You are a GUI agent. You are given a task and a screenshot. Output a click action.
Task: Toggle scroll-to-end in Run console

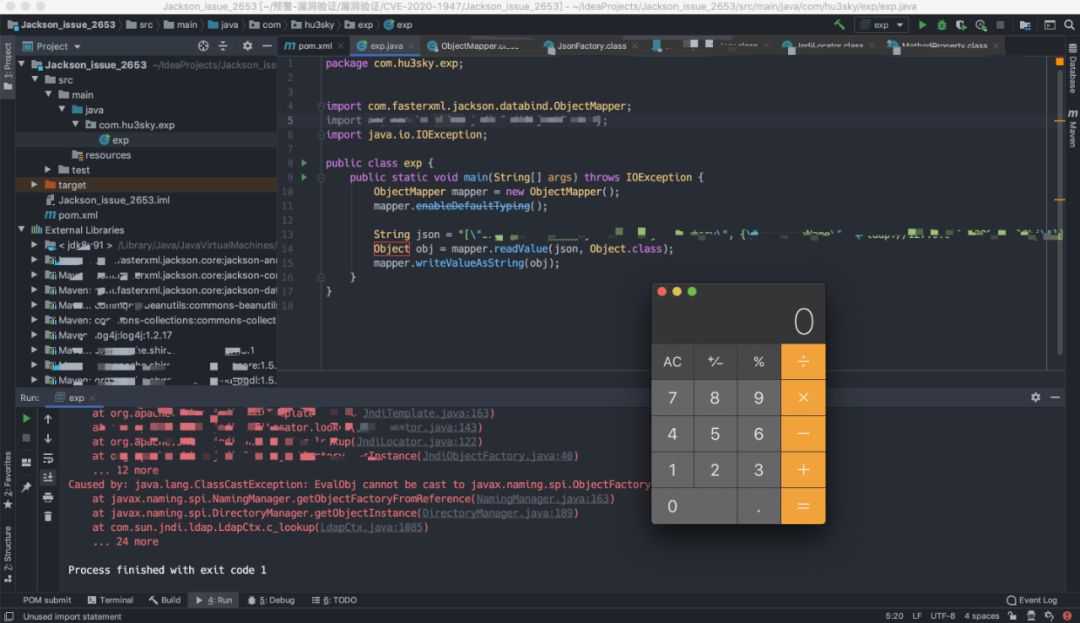click(48, 477)
